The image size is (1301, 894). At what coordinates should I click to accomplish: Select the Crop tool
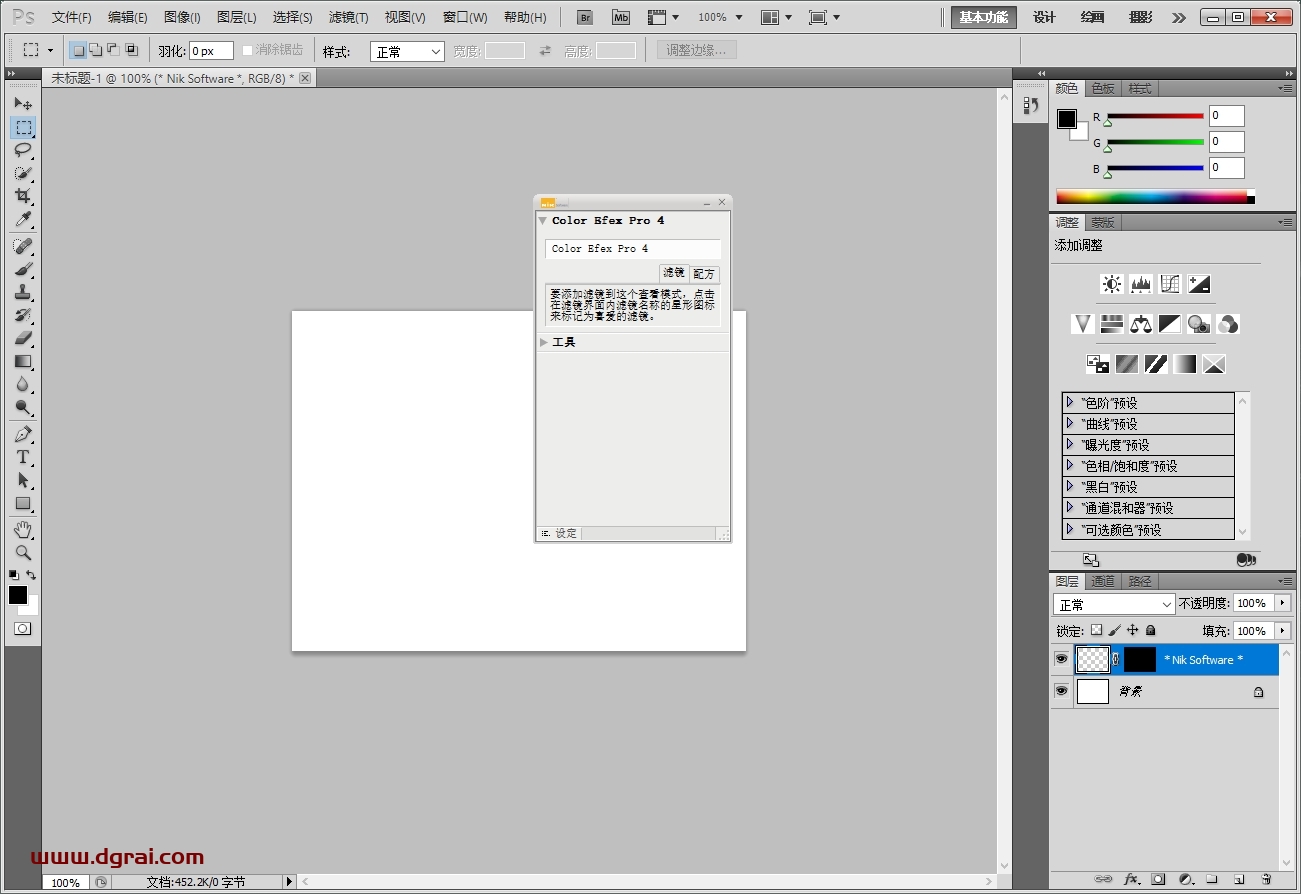coord(23,196)
